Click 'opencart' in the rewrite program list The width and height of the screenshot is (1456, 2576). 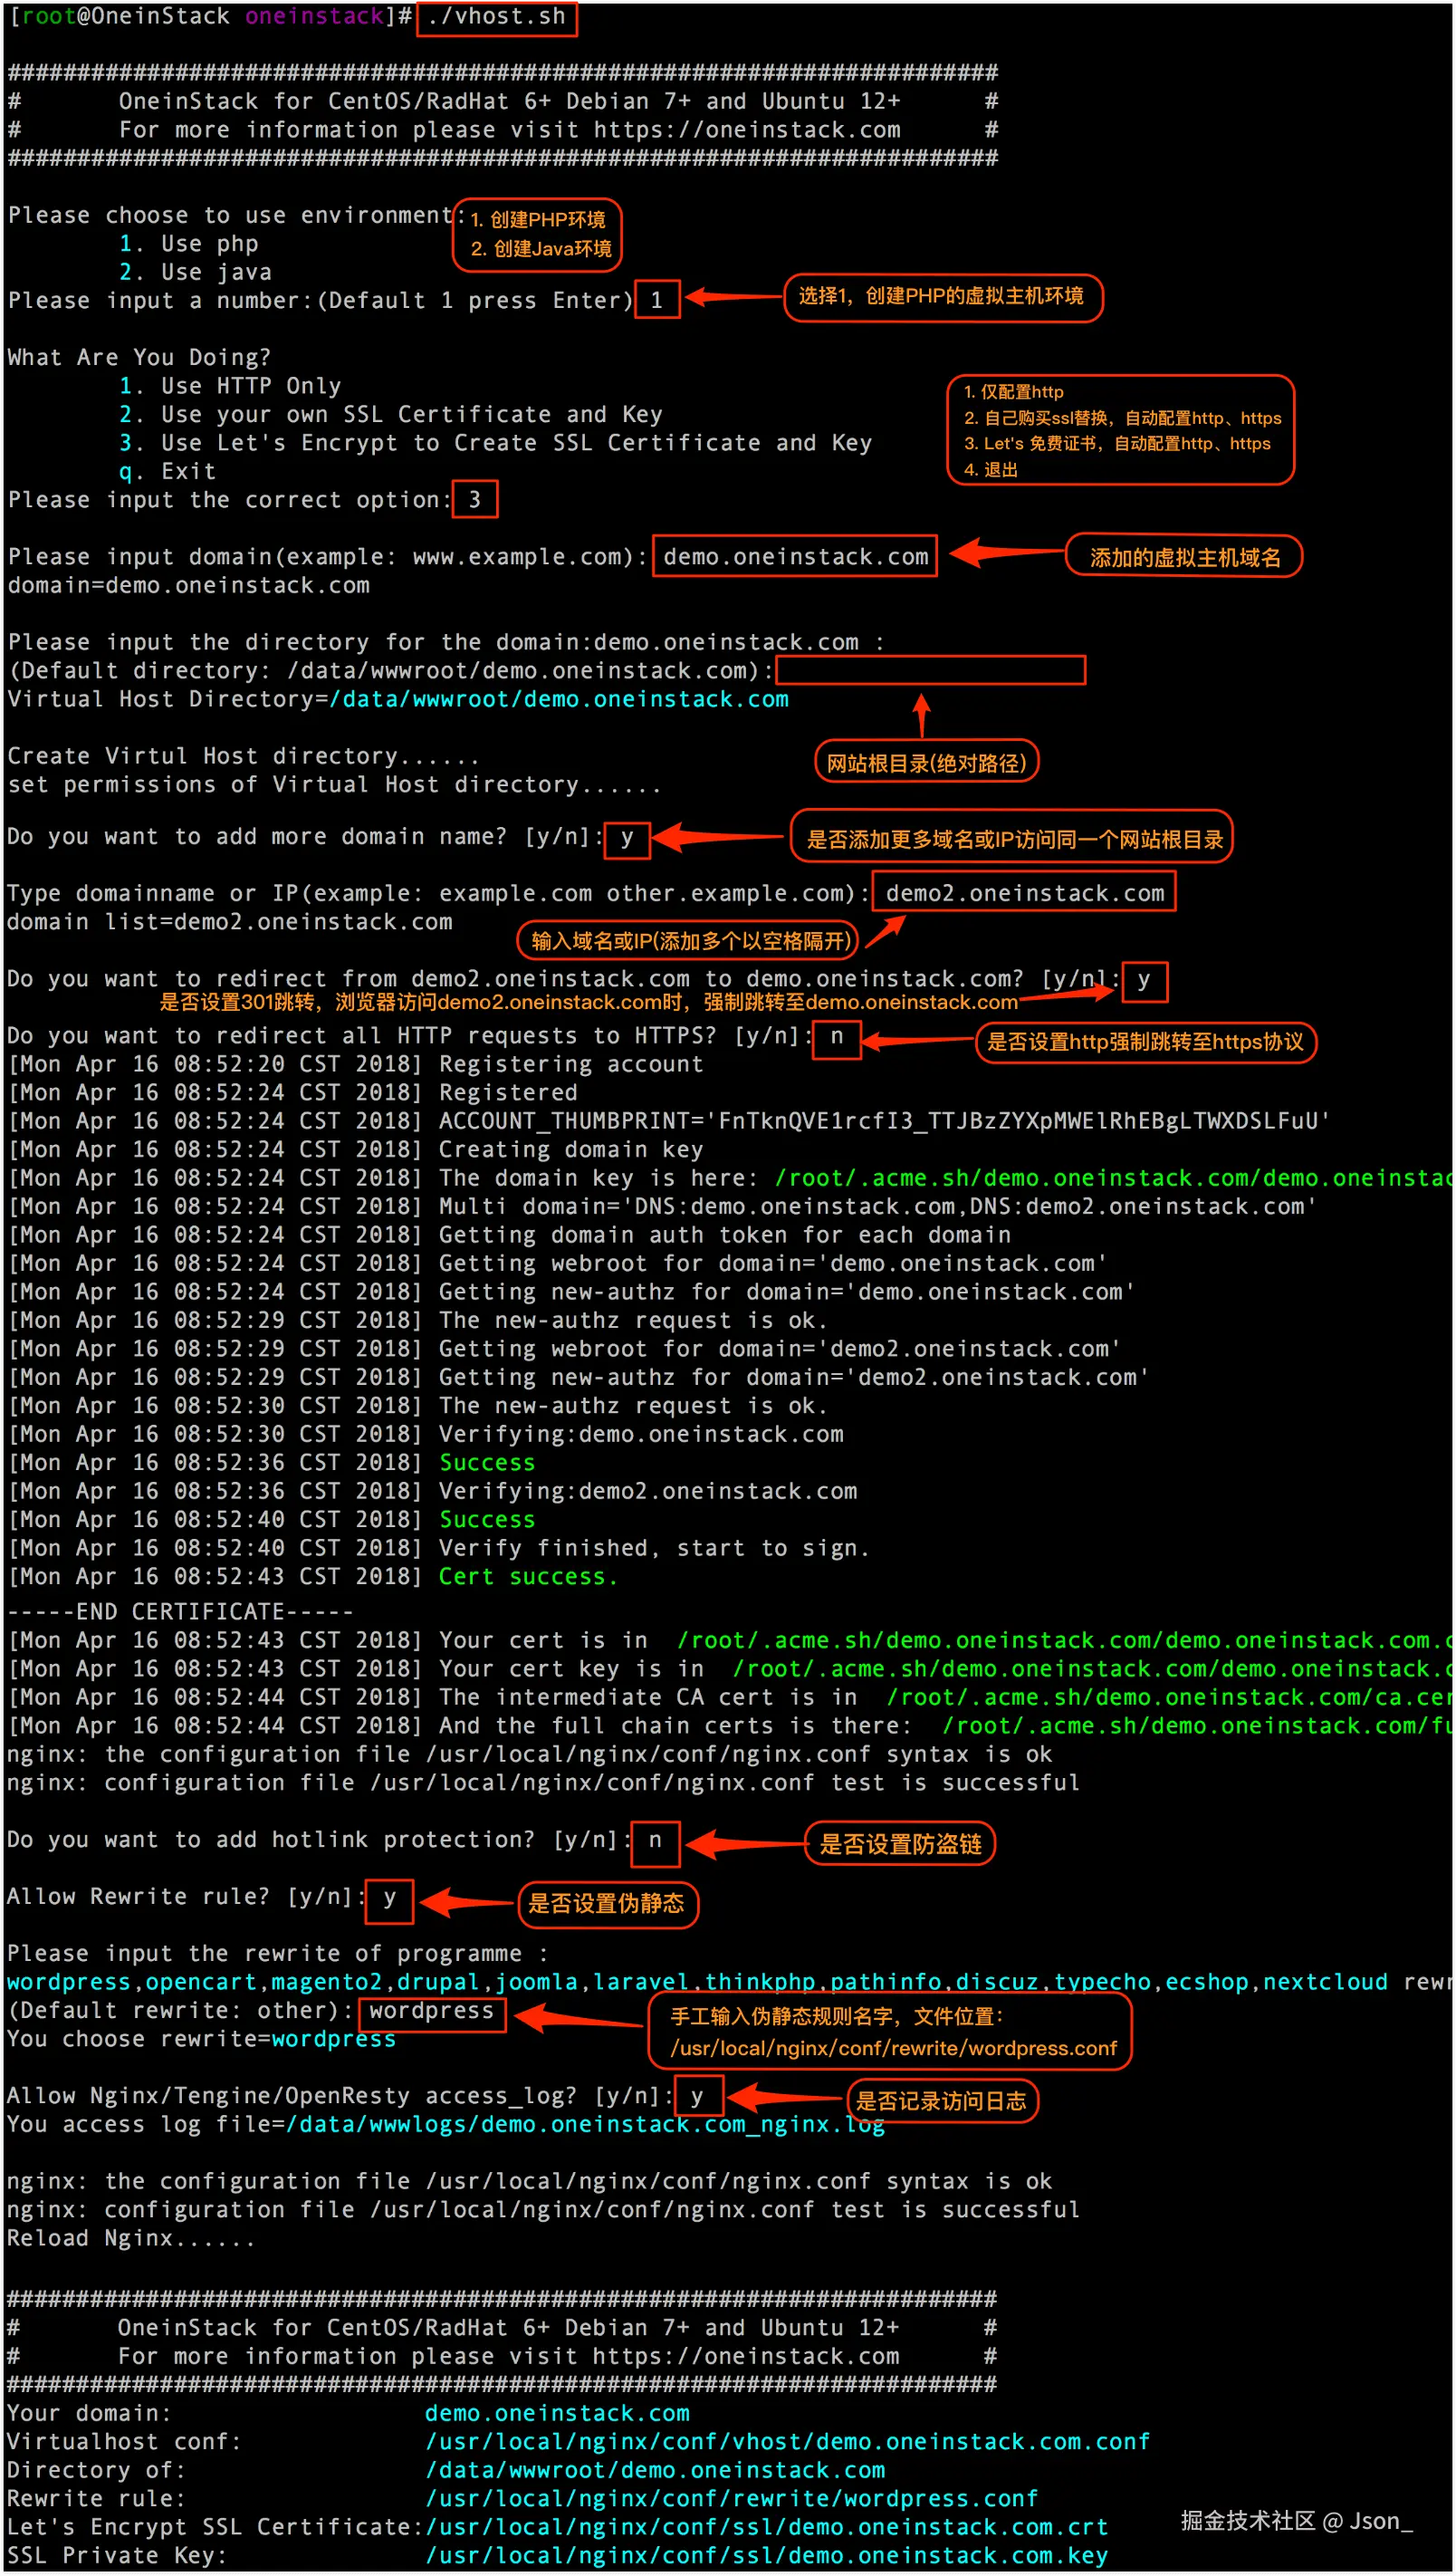(201, 1981)
